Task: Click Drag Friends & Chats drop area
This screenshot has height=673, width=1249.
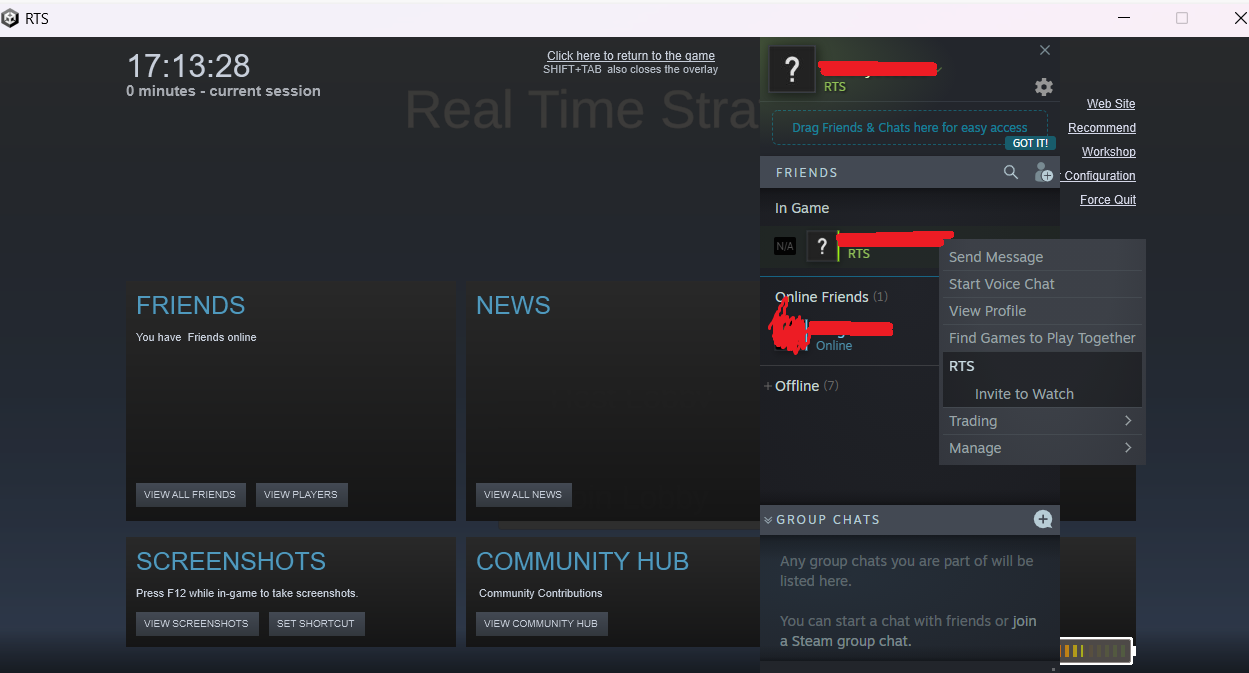Action: (x=910, y=128)
